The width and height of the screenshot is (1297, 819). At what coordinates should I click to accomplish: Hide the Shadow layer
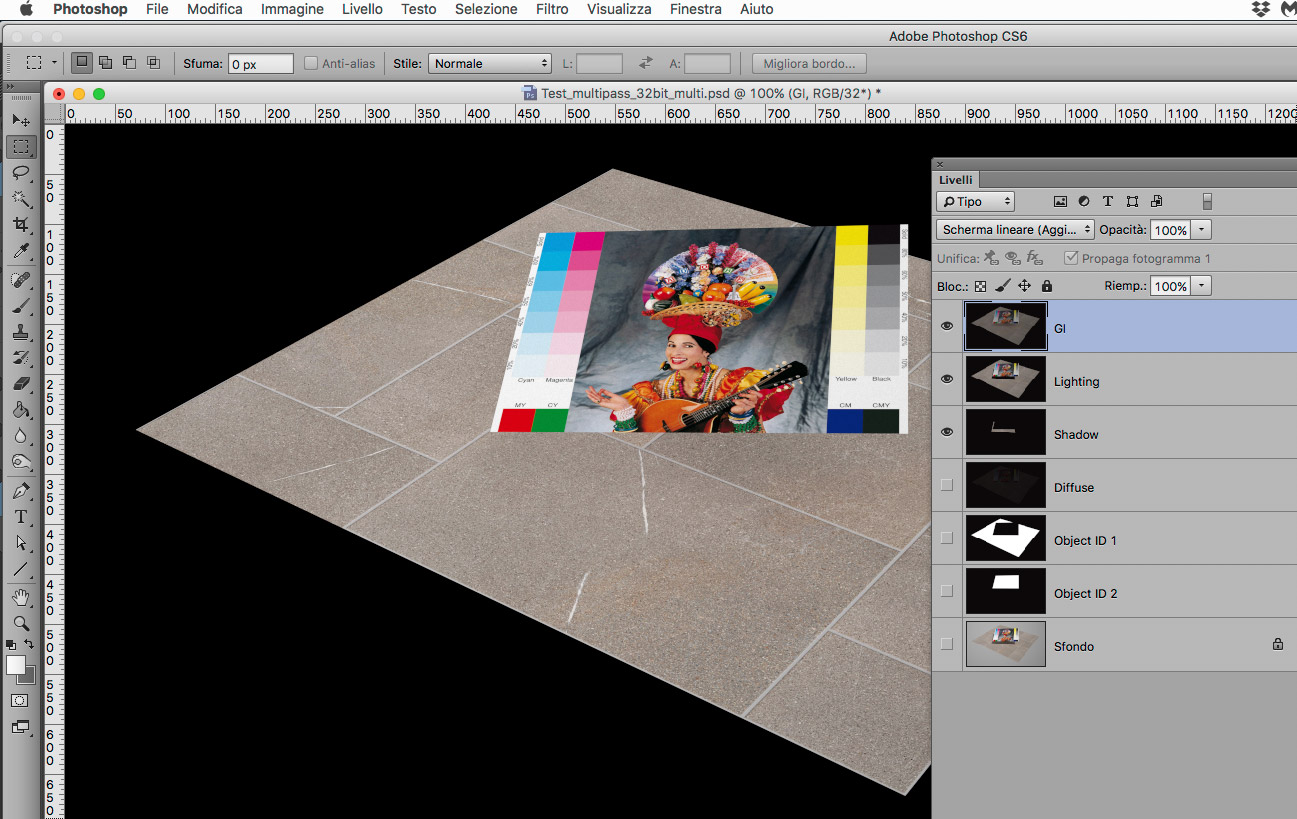pyautogui.click(x=947, y=432)
